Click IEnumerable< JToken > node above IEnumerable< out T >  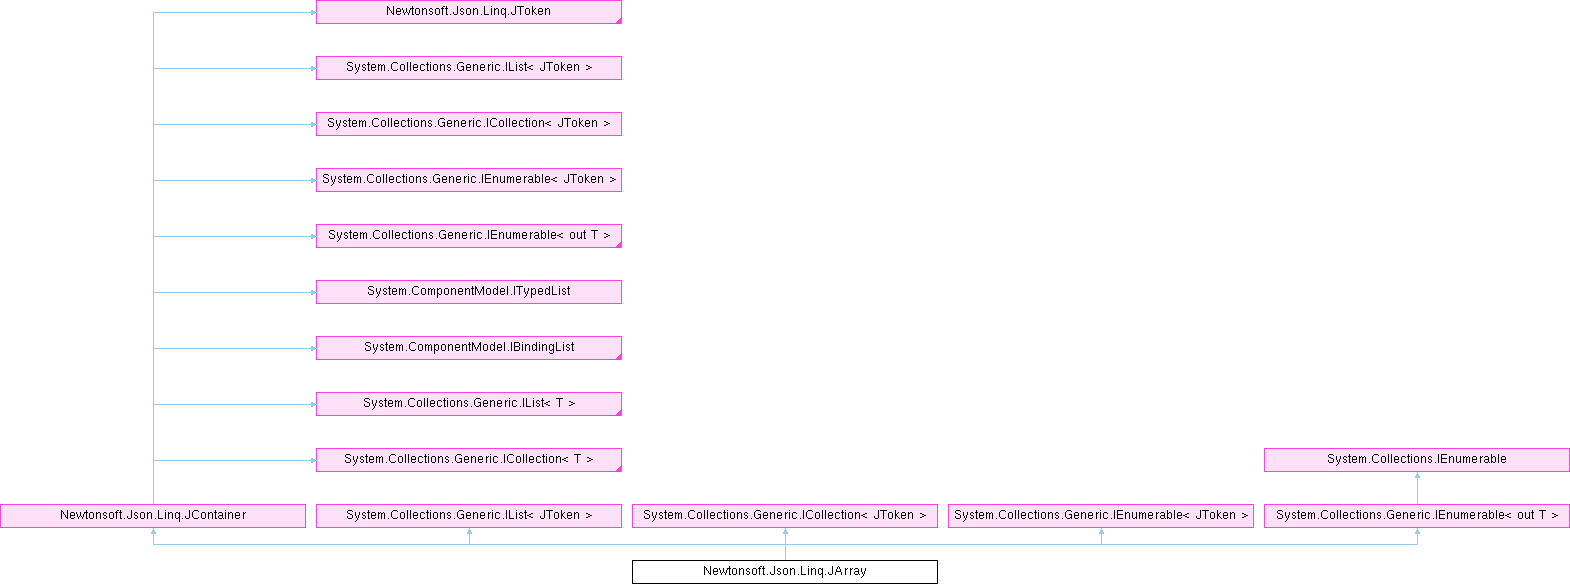pos(468,179)
